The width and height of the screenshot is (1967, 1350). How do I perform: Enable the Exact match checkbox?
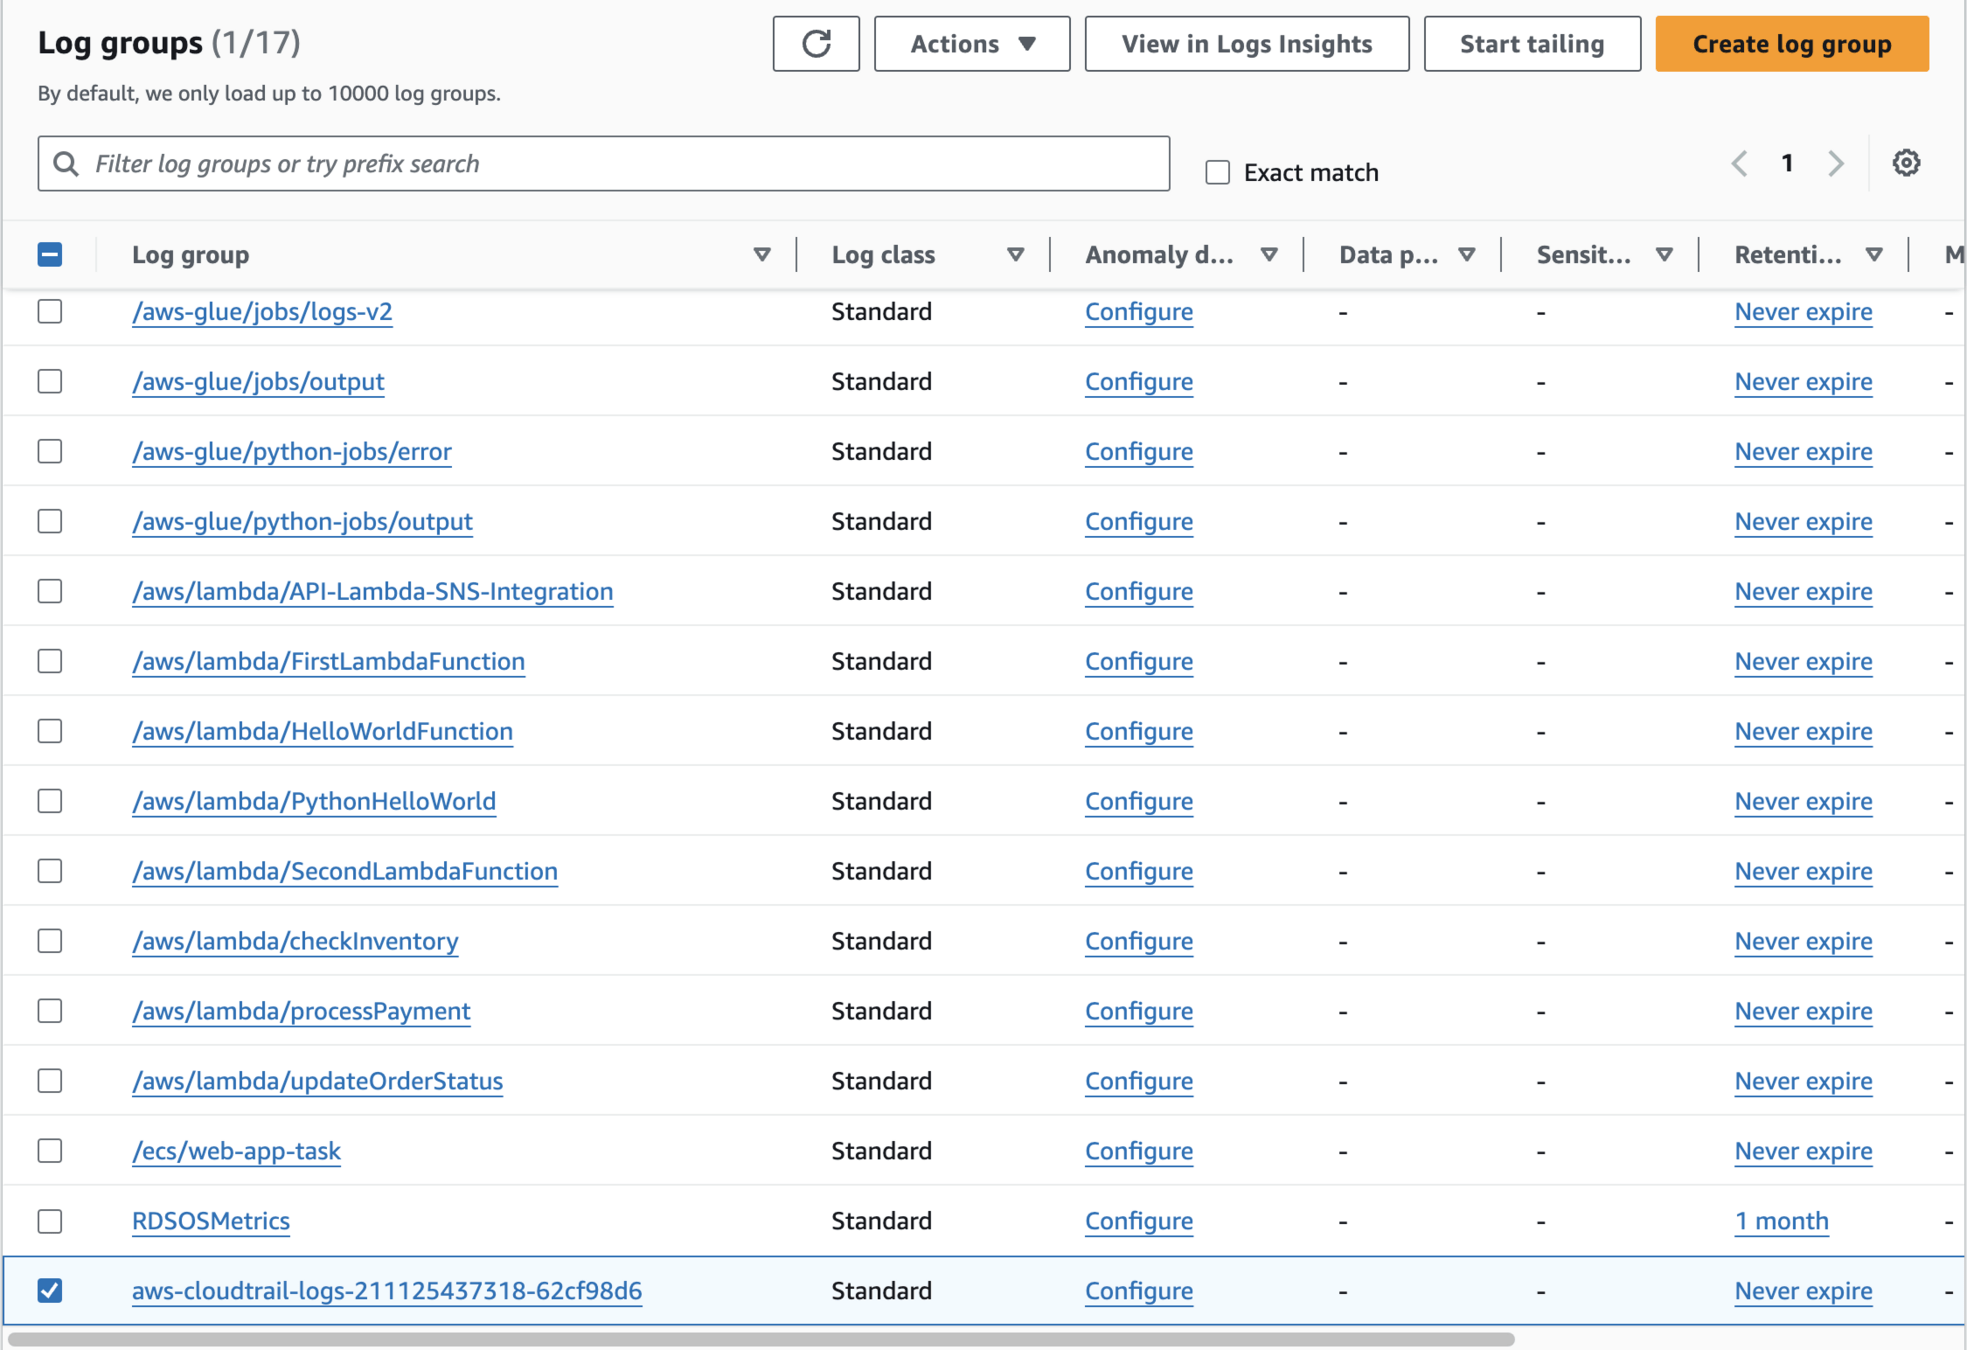(1217, 173)
